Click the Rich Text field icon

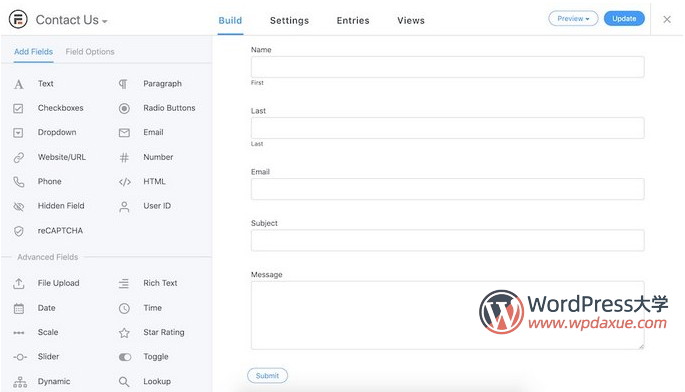pos(124,284)
